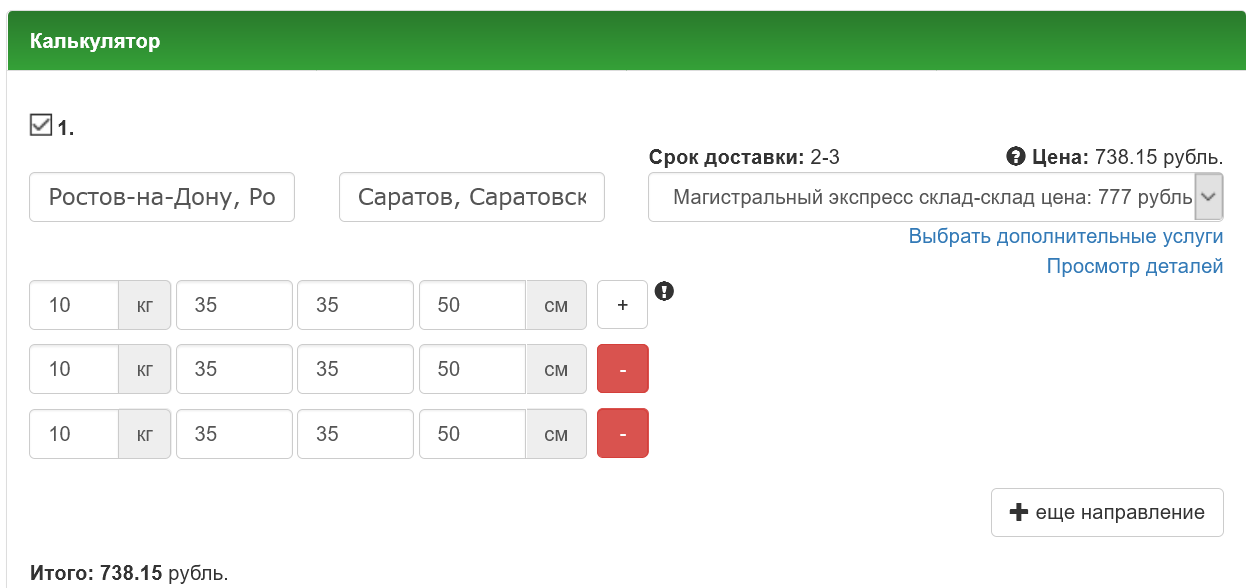Open the Просмотр деталей link
1246x588 pixels.
click(x=1134, y=266)
